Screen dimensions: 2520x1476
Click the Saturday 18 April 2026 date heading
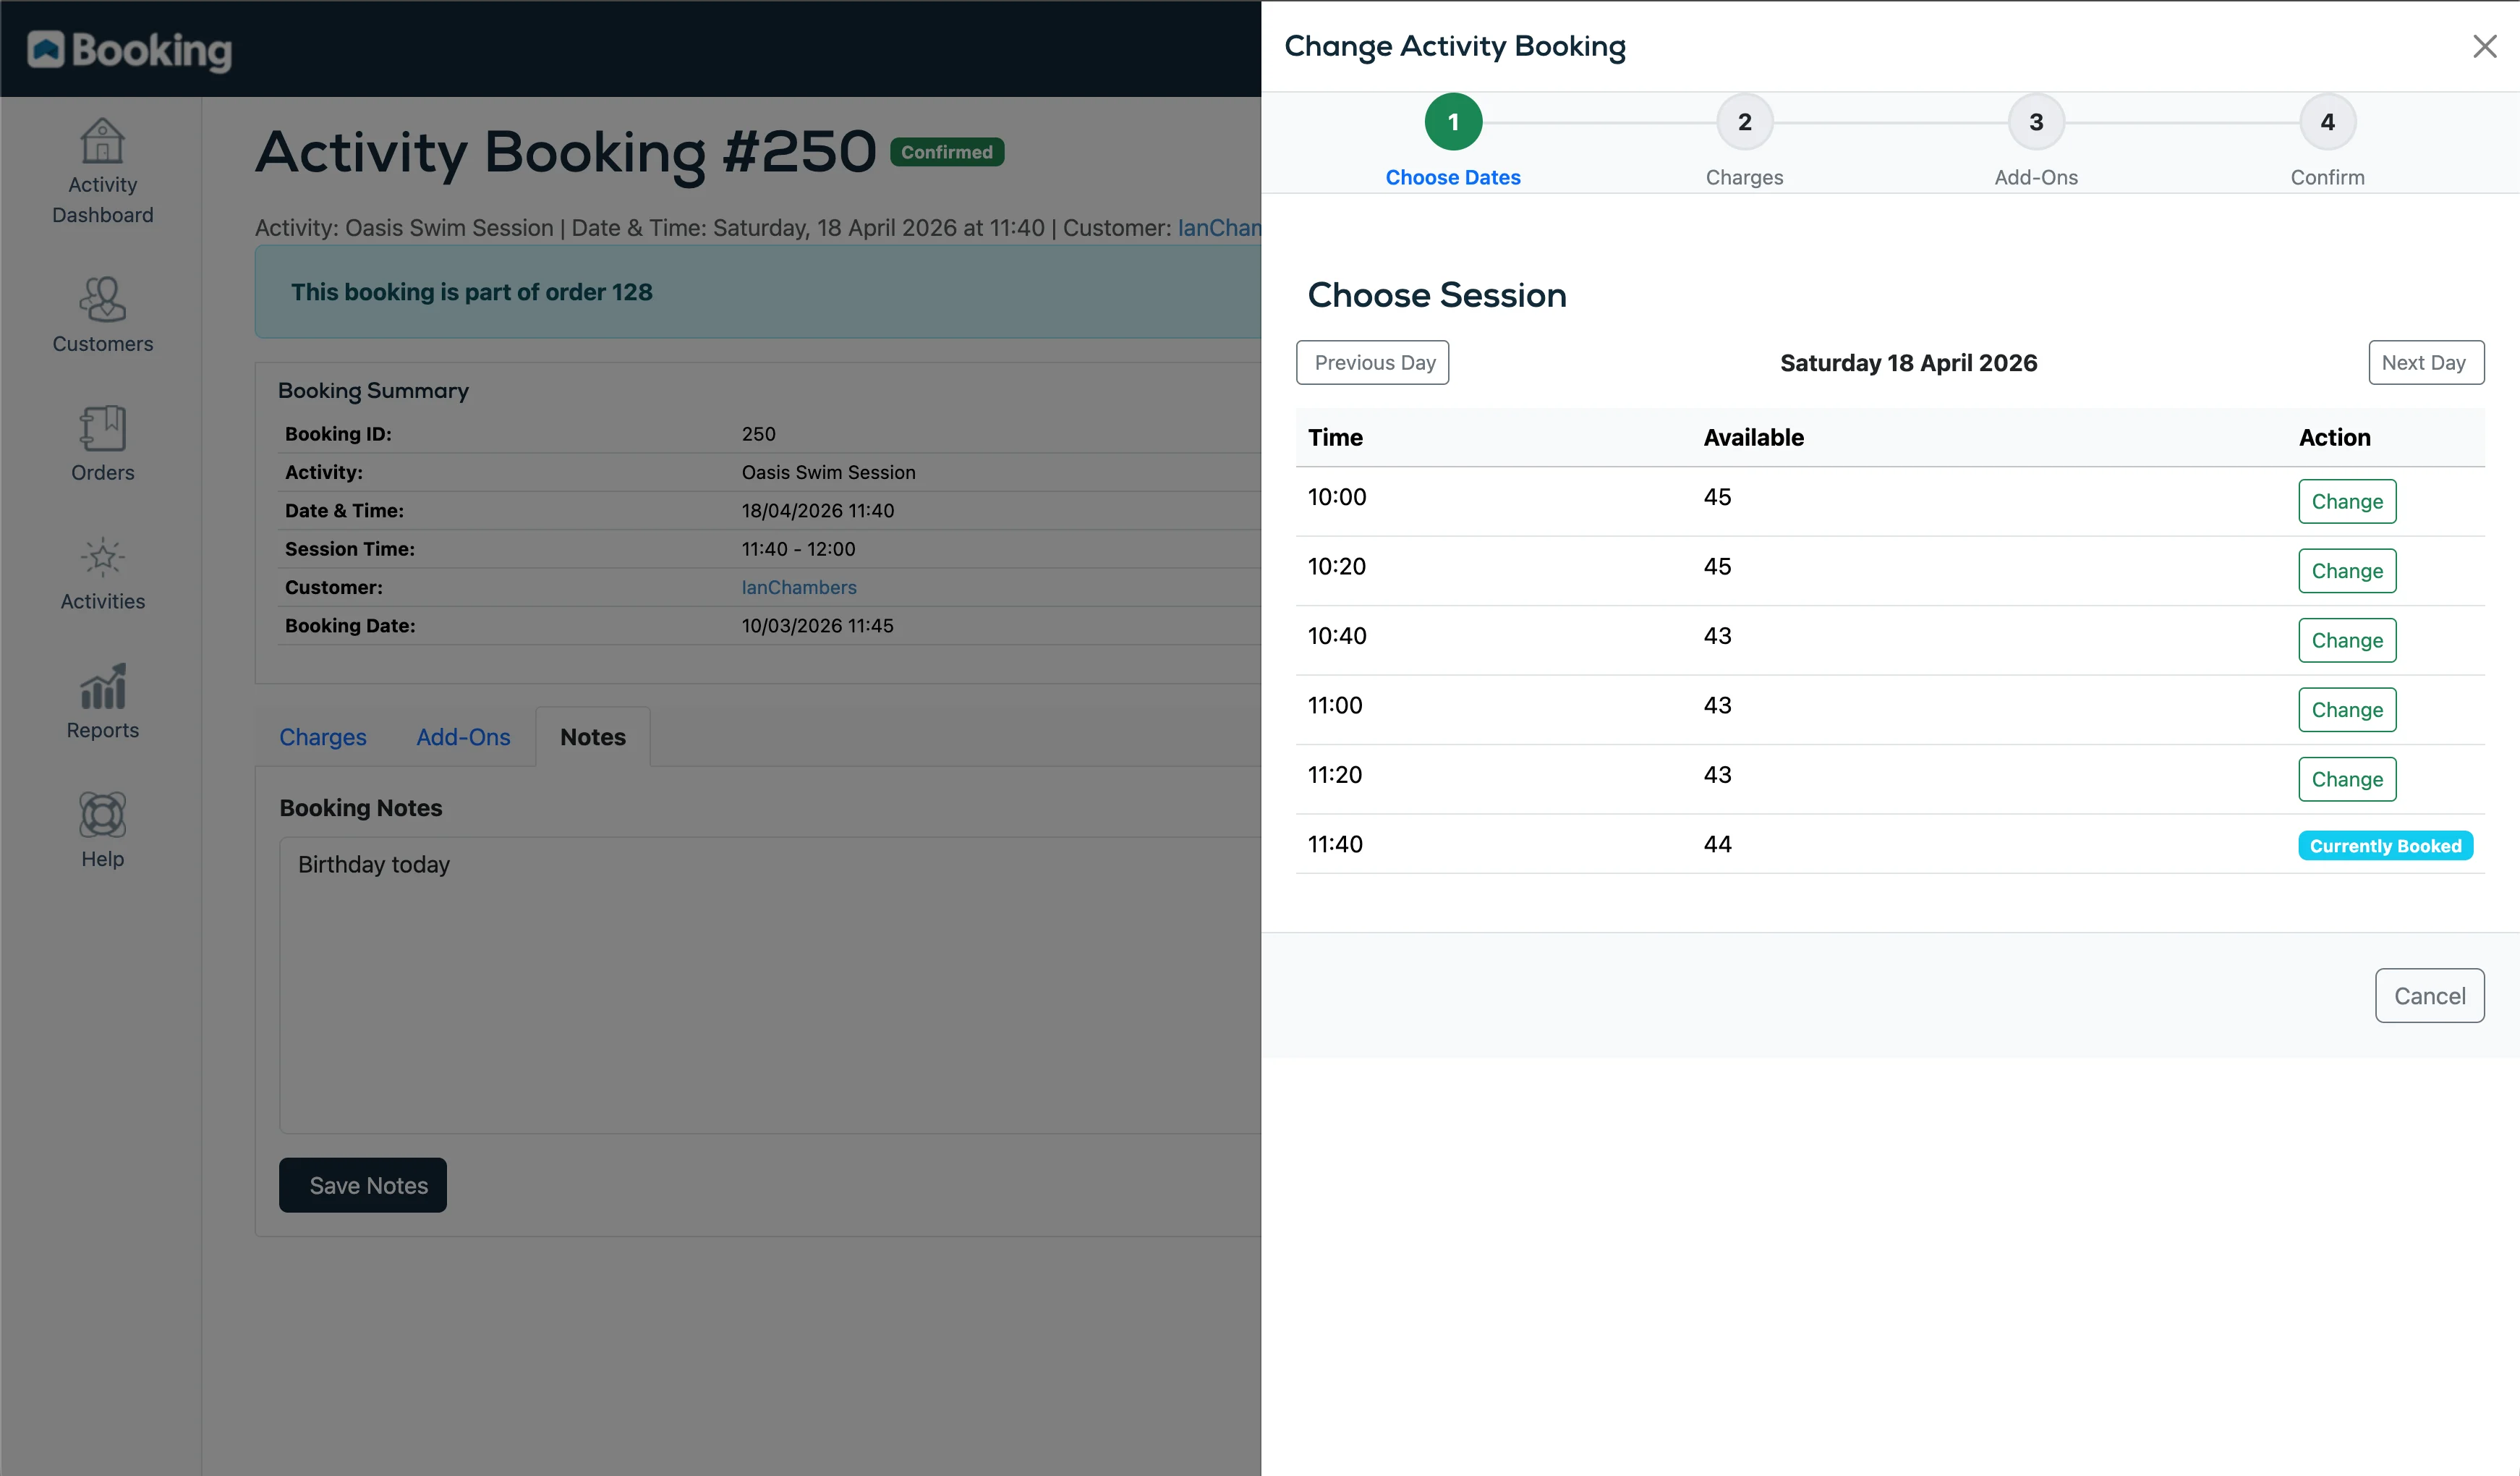pyautogui.click(x=1908, y=363)
